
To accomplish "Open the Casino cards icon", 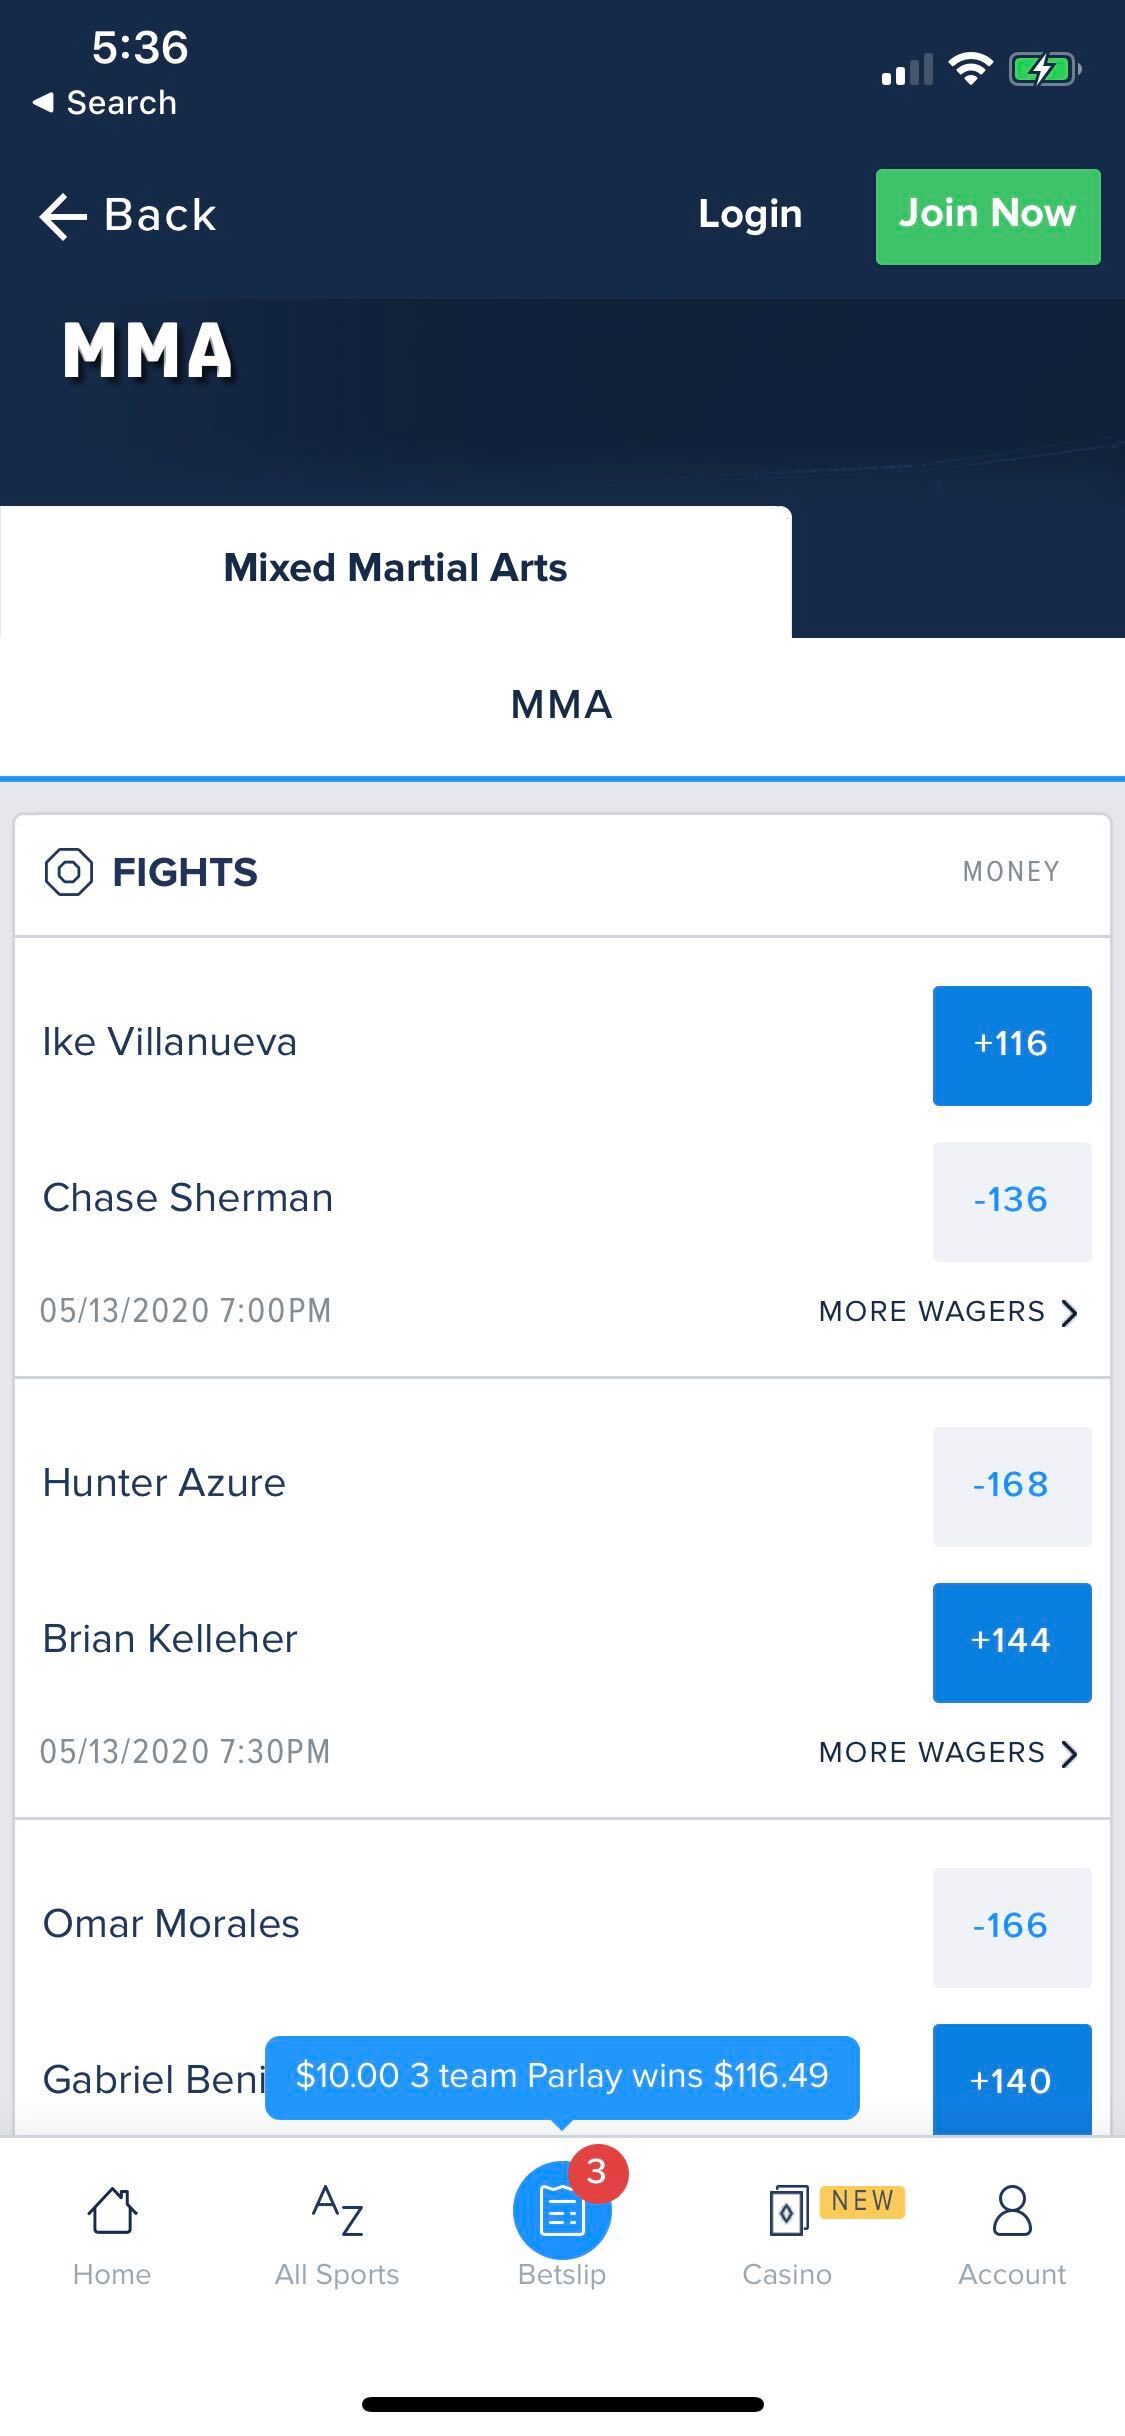I will tap(787, 2210).
